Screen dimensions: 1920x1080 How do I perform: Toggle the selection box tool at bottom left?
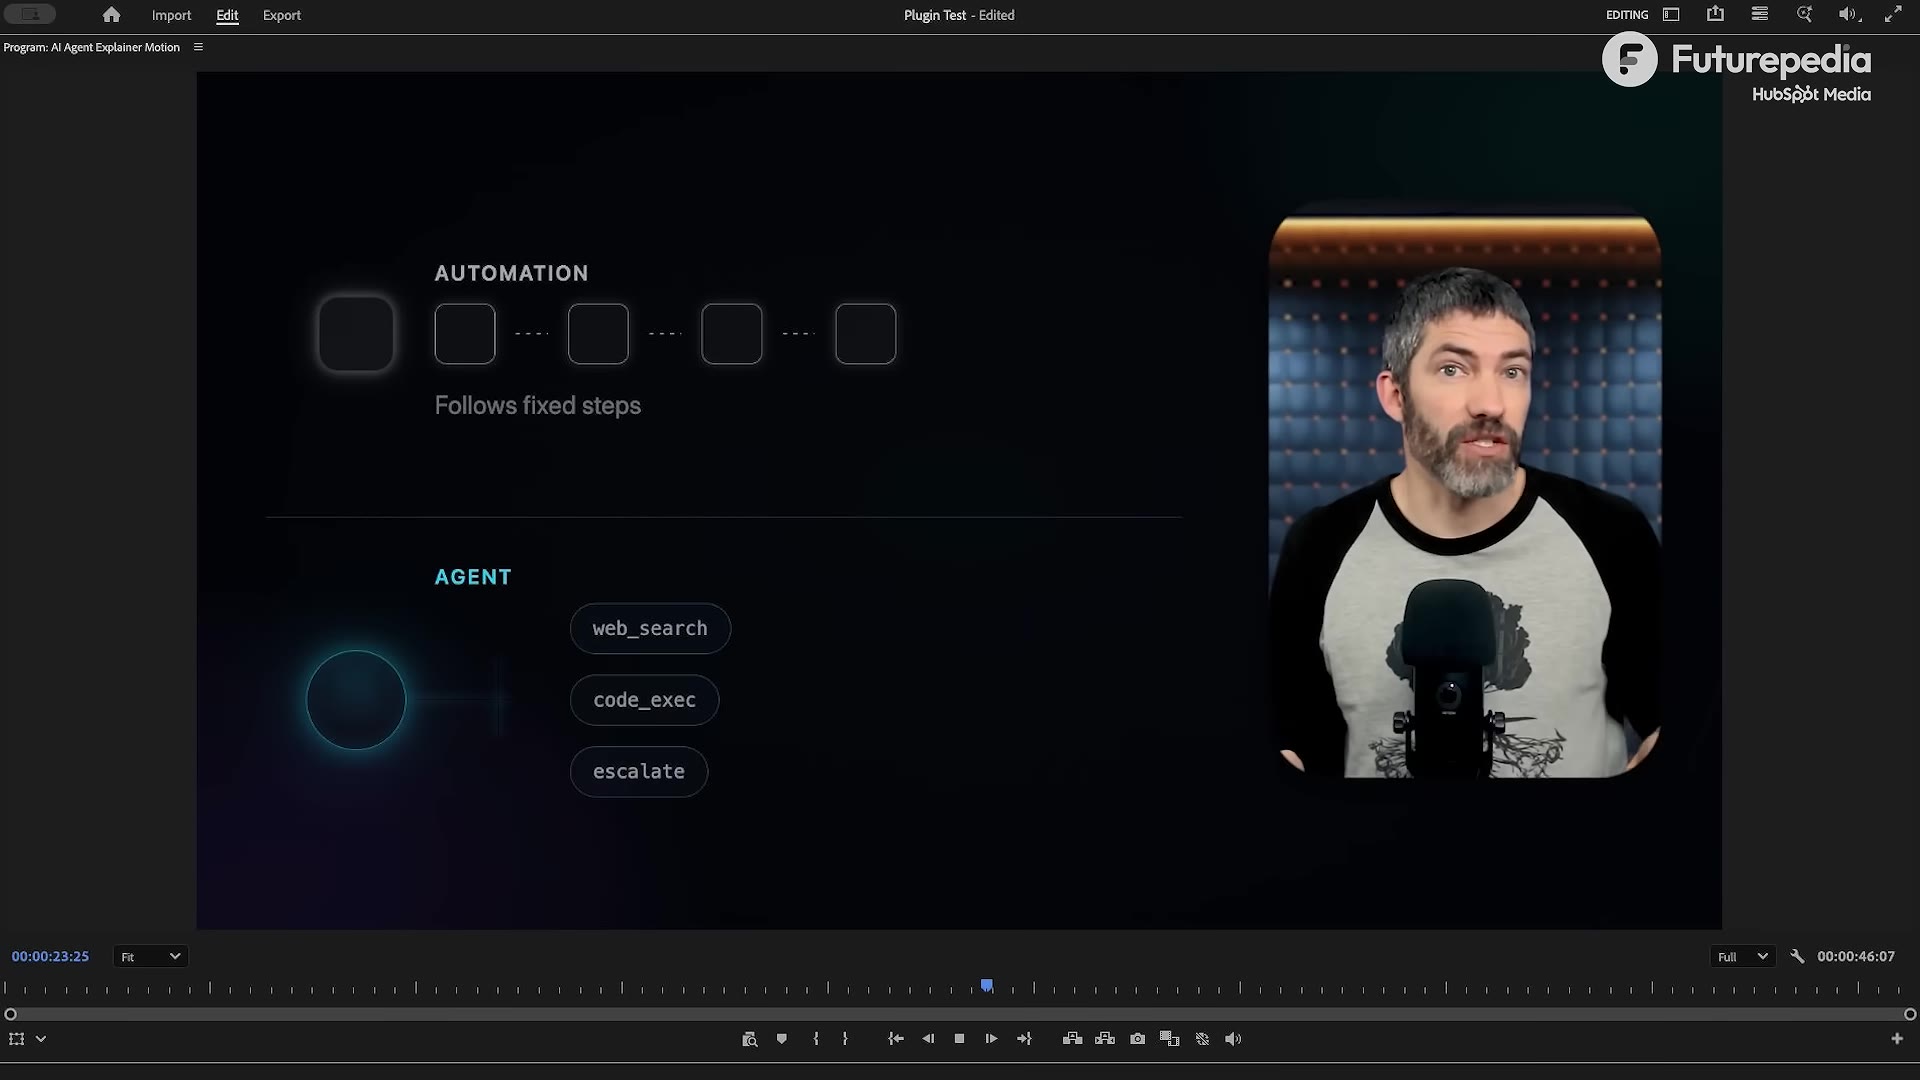16,1039
